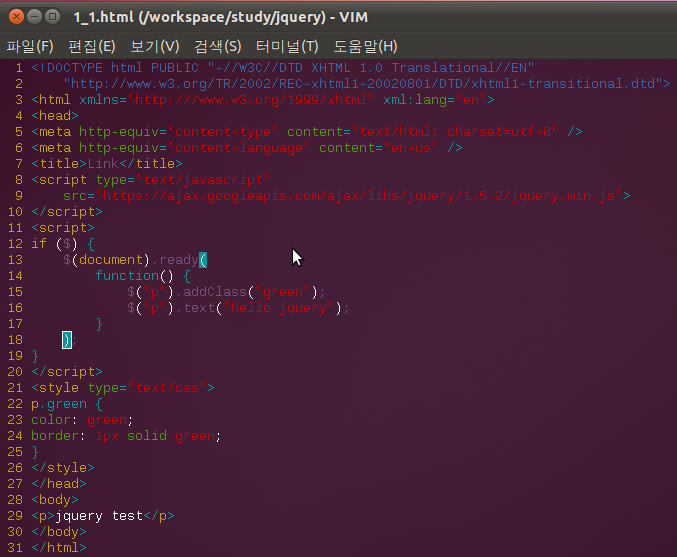This screenshot has width=677, height=557.
Task: Click 'text/javascript' type value
Action: 202,180
